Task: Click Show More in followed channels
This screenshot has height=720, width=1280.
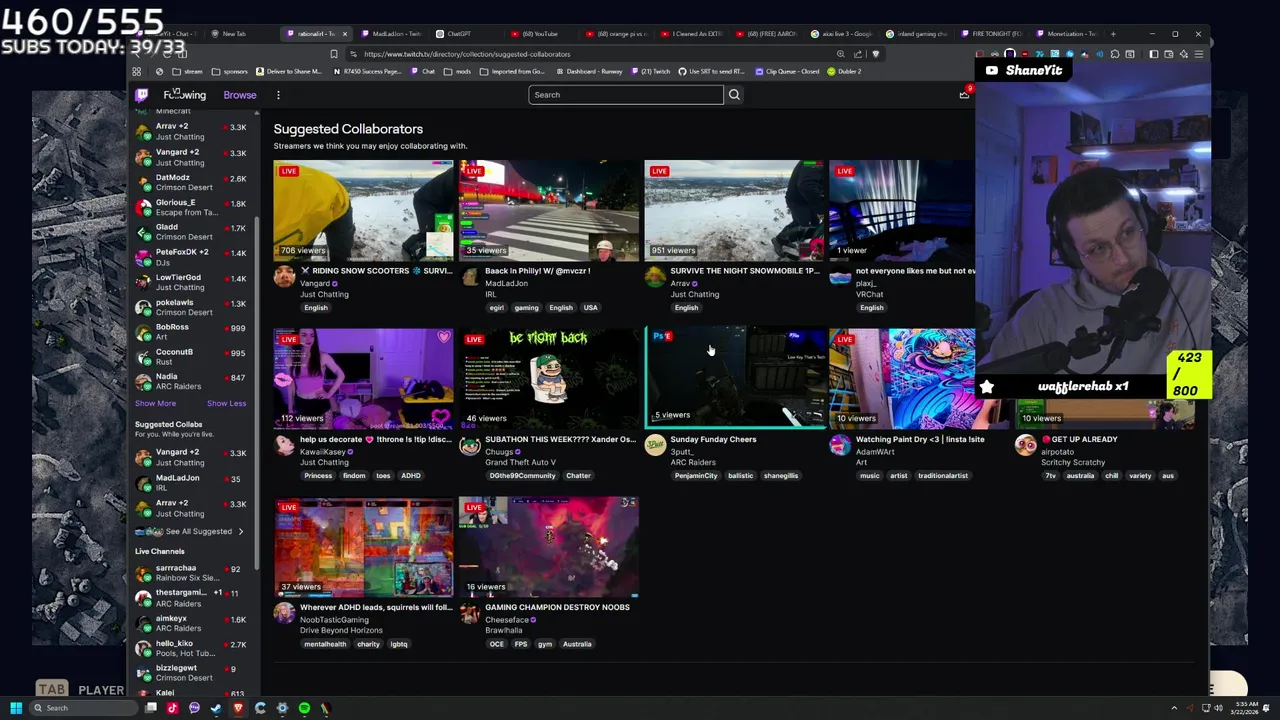Action: coord(155,403)
